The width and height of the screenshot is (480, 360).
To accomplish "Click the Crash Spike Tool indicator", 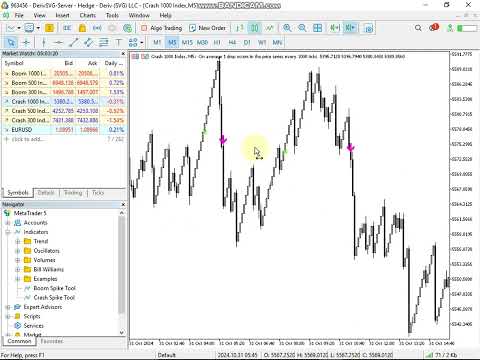I will pos(54,297).
